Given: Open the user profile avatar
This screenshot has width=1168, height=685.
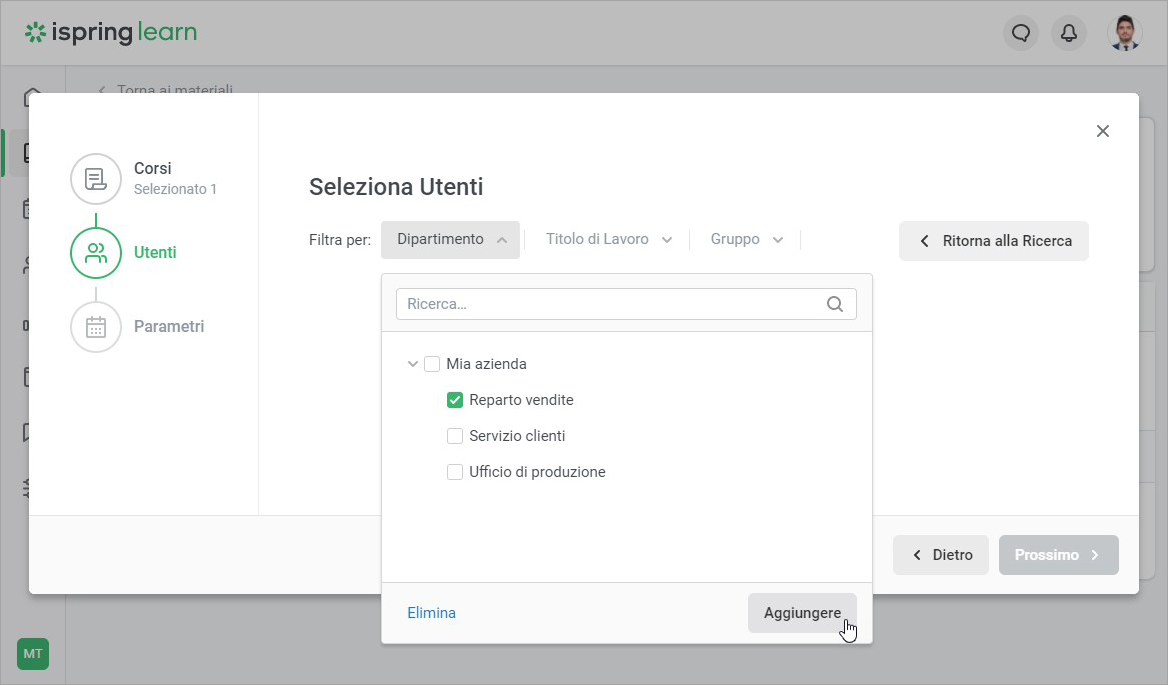Looking at the screenshot, I should click(x=1125, y=33).
